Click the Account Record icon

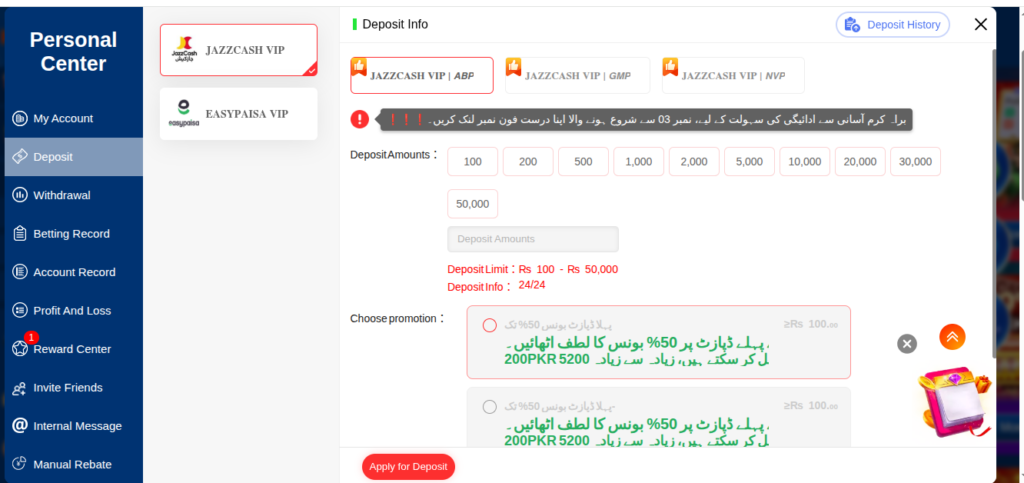(20, 272)
